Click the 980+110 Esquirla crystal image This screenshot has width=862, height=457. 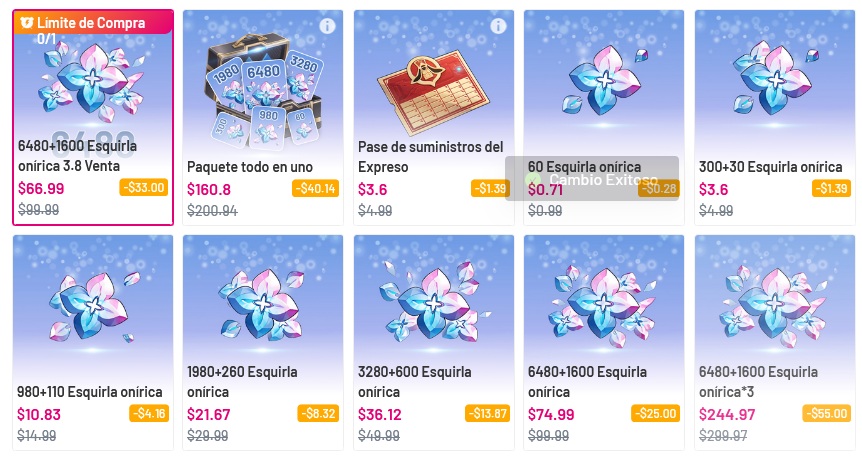tap(93, 305)
